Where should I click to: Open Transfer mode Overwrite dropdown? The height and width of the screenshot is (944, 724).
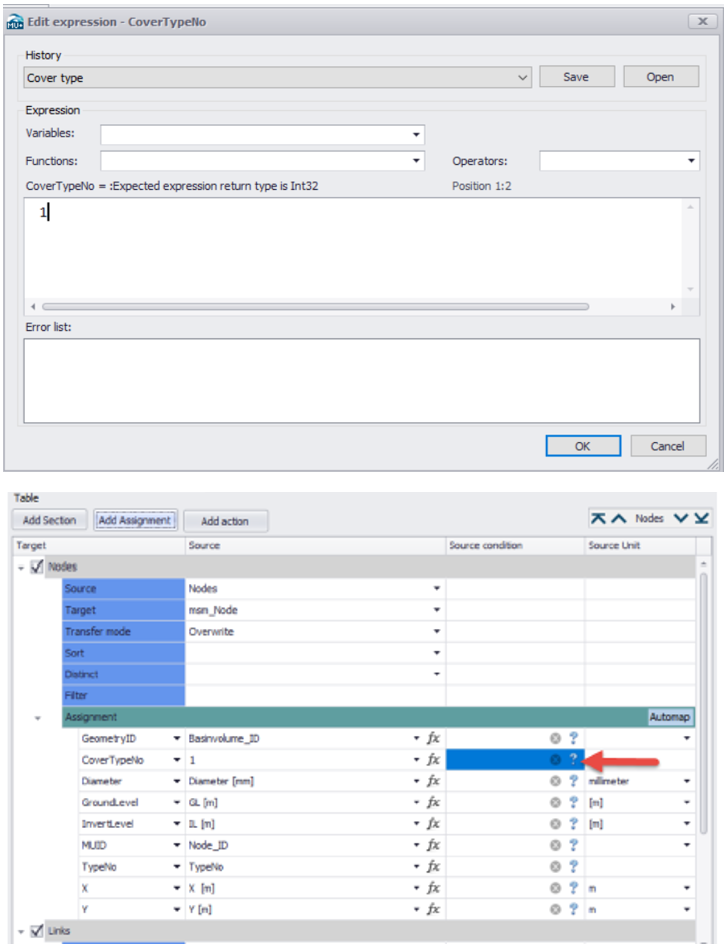coord(437,632)
